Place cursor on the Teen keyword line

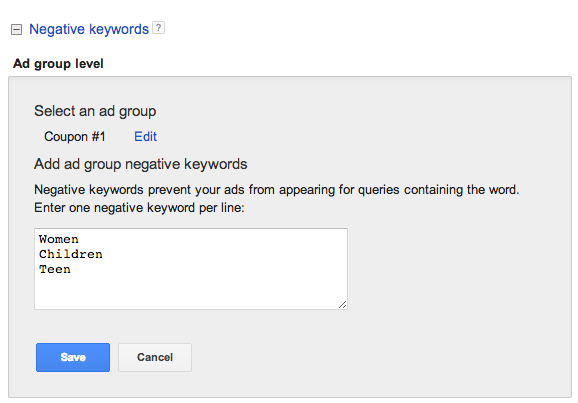point(55,269)
